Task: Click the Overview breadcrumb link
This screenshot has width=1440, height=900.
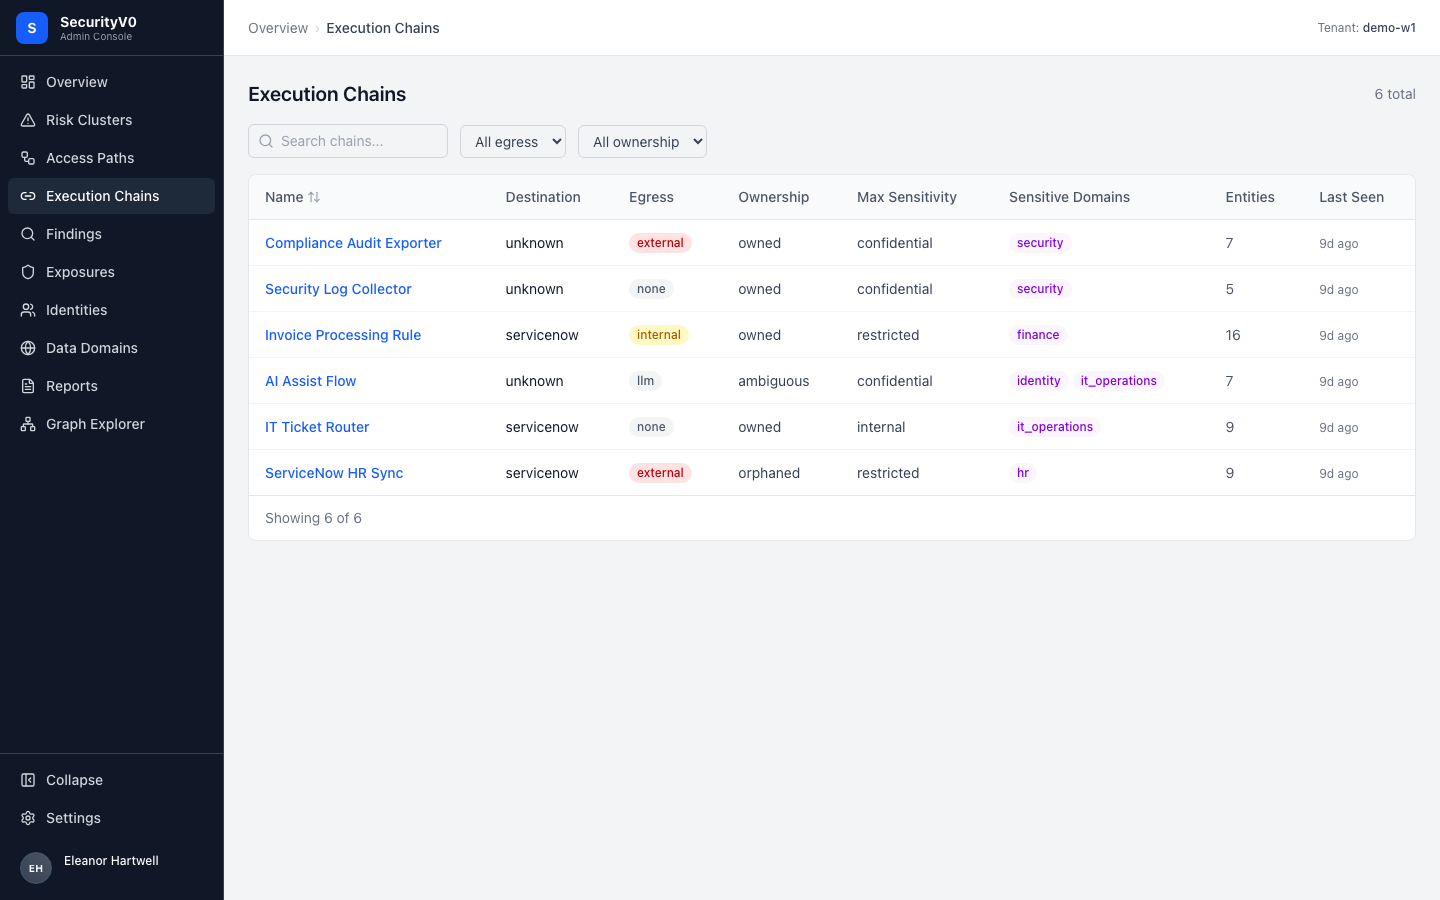Action: coord(278,28)
